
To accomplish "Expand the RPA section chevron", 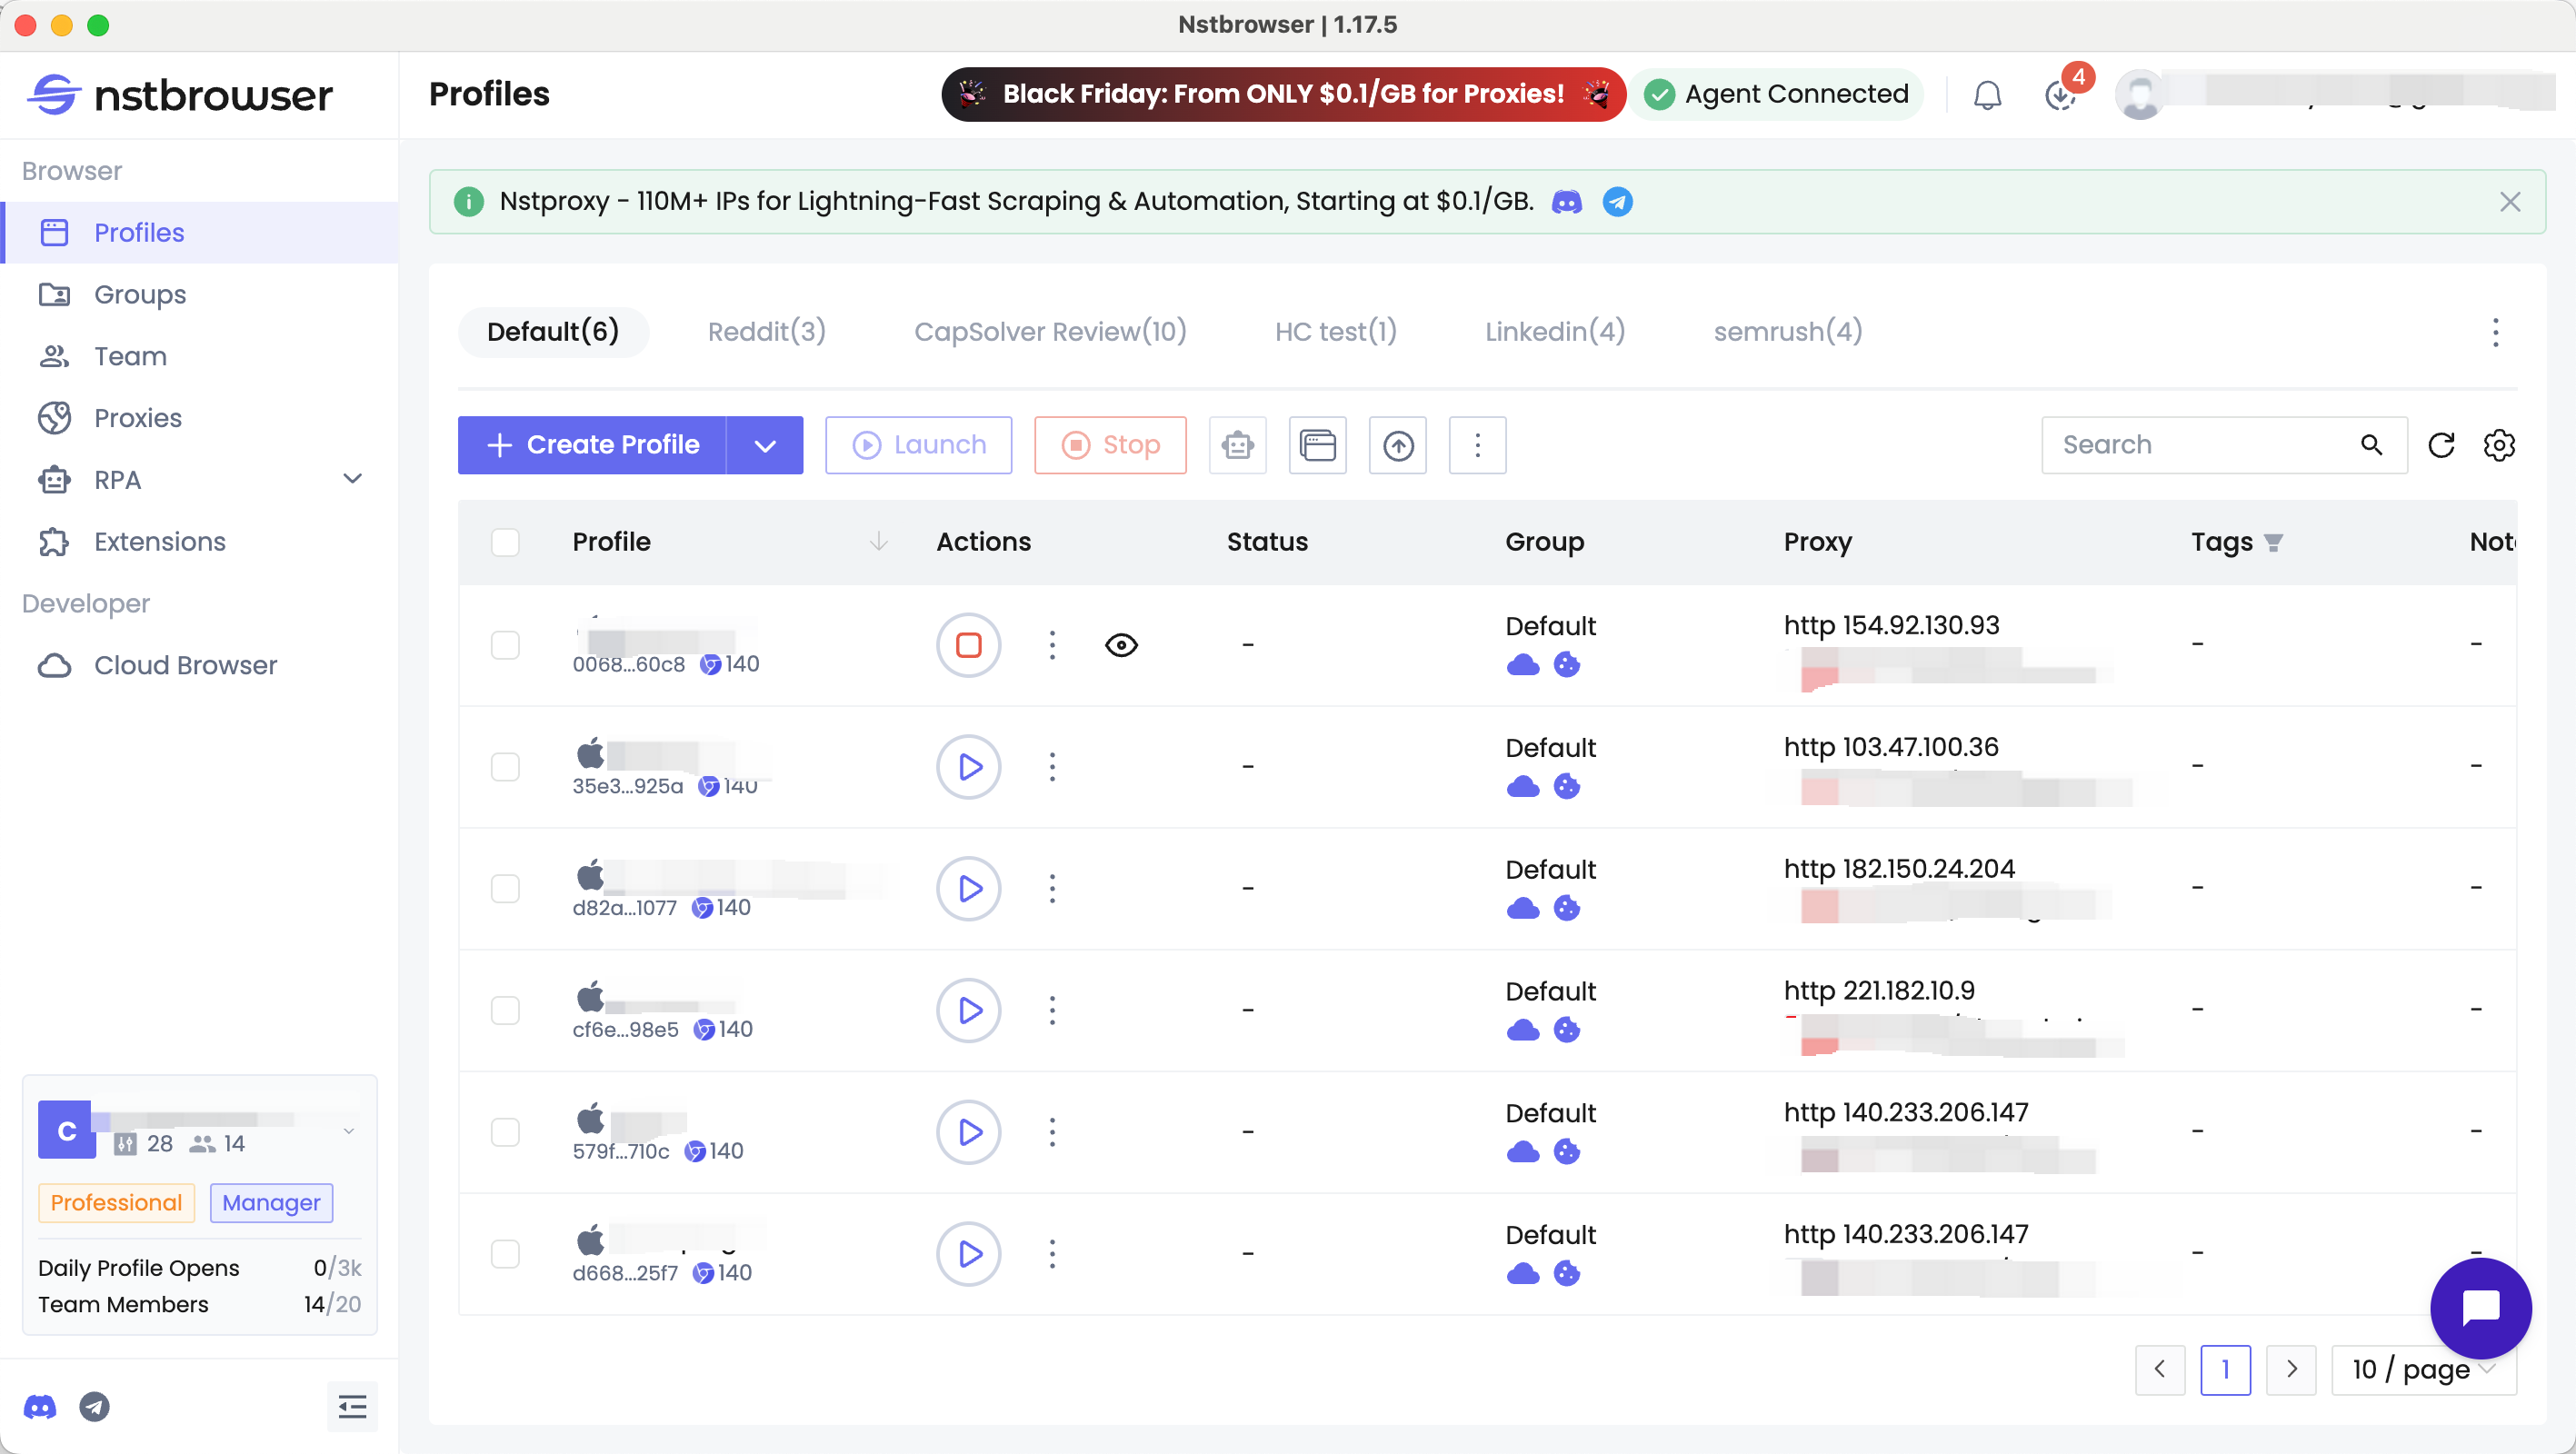I will pyautogui.click(x=352, y=480).
